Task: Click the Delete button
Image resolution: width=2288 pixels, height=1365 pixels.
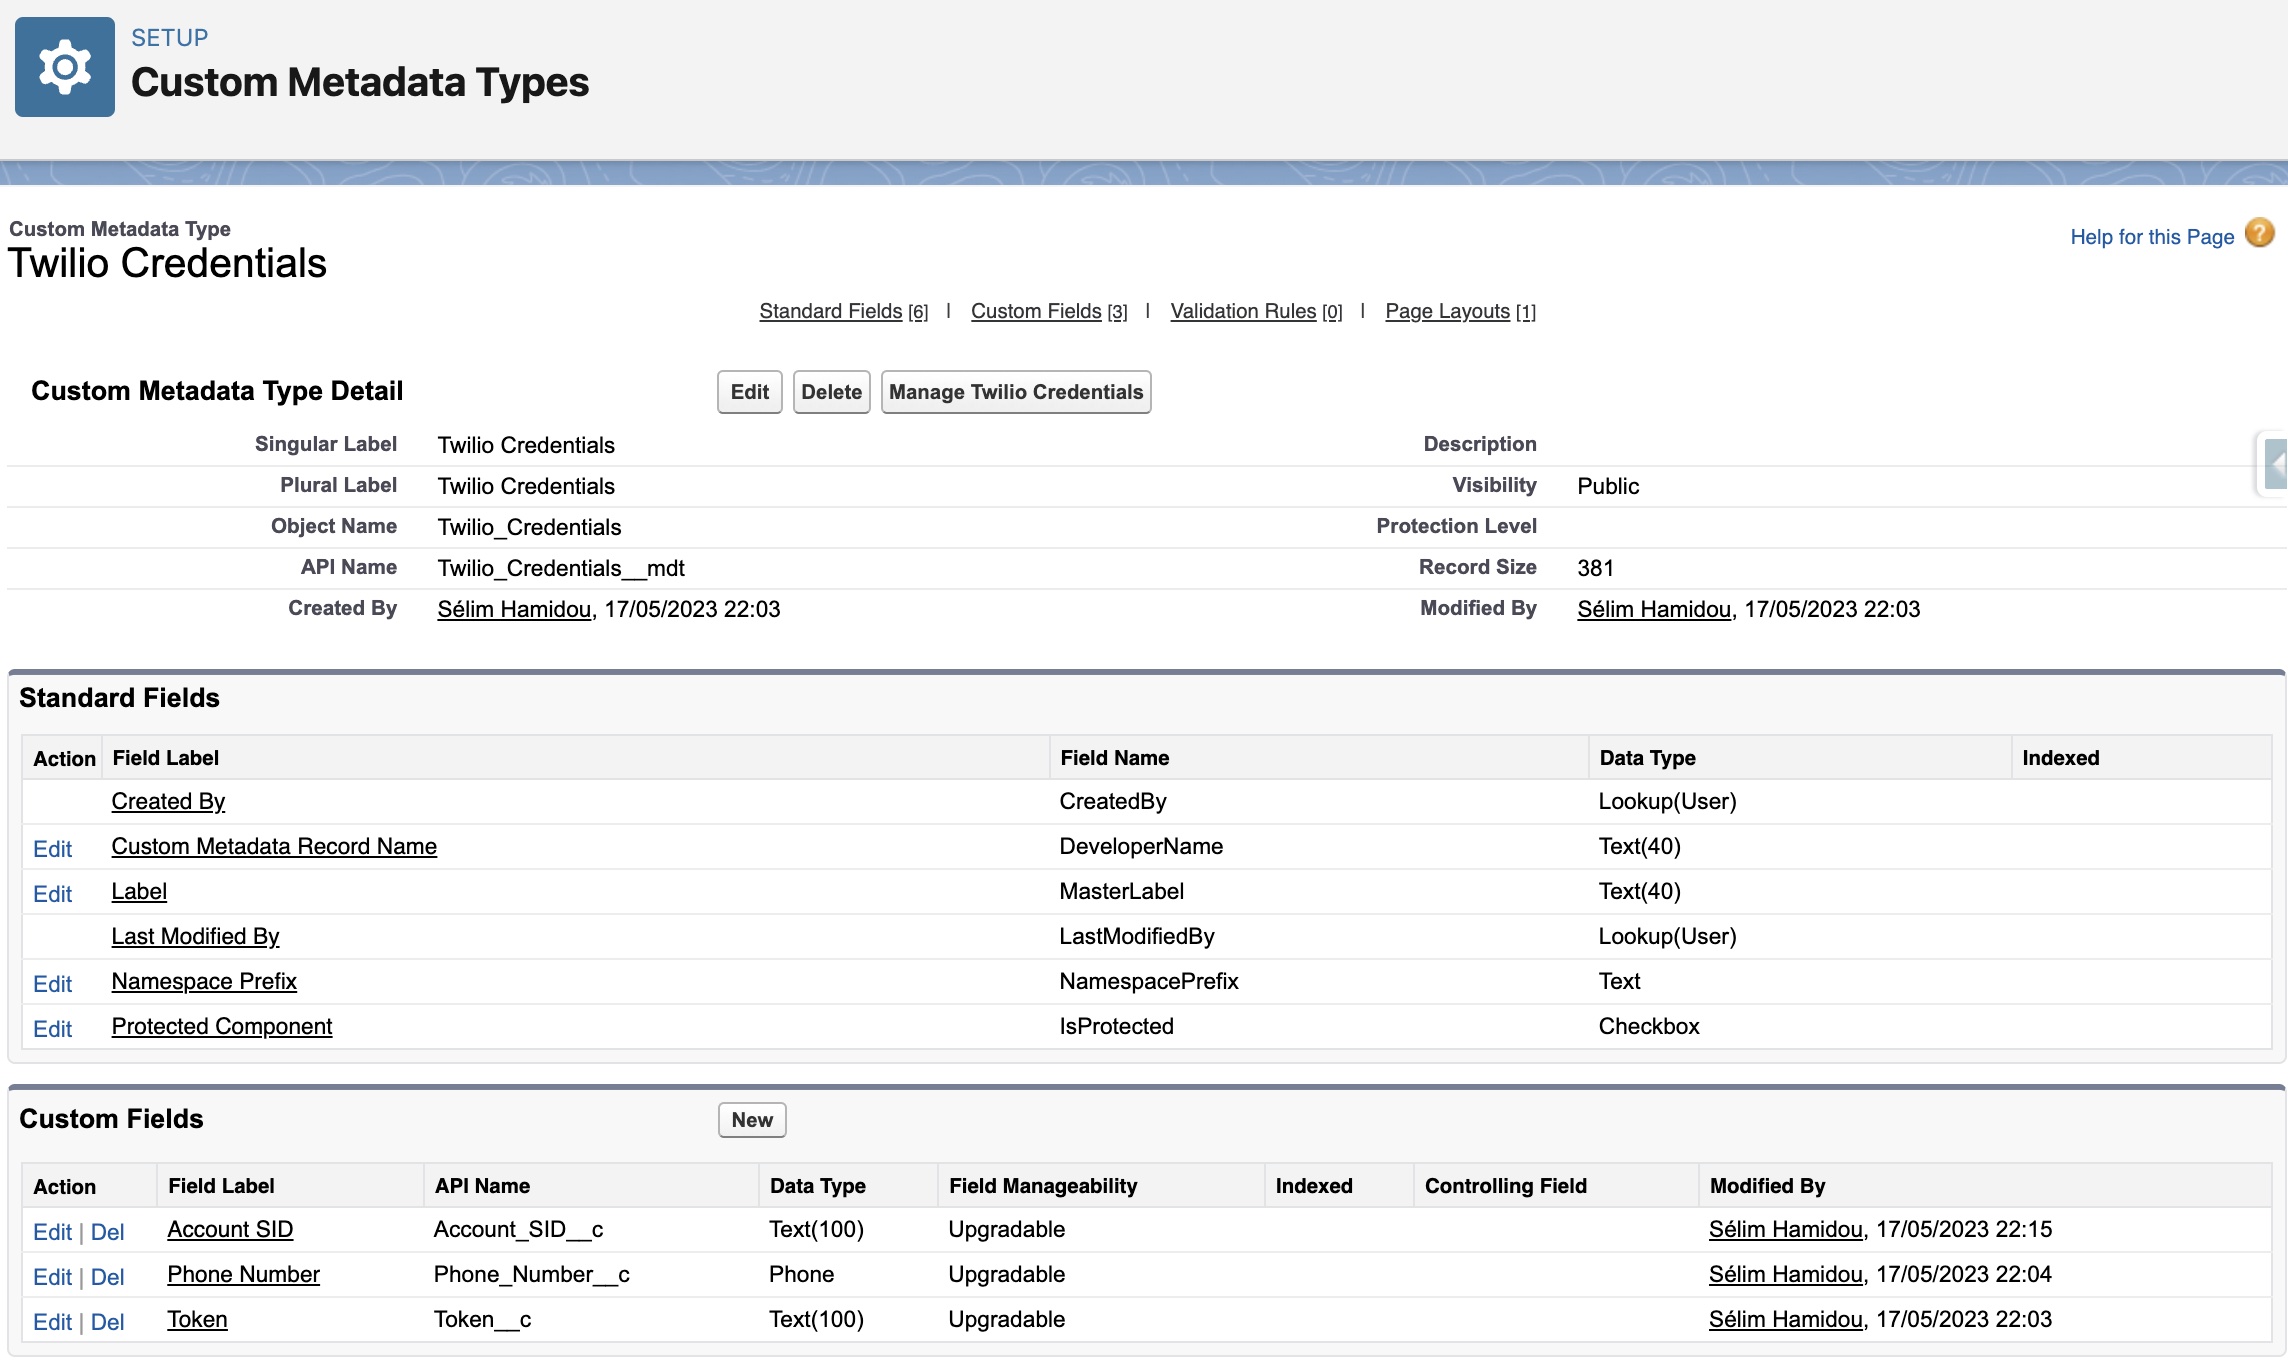Action: pos(831,392)
